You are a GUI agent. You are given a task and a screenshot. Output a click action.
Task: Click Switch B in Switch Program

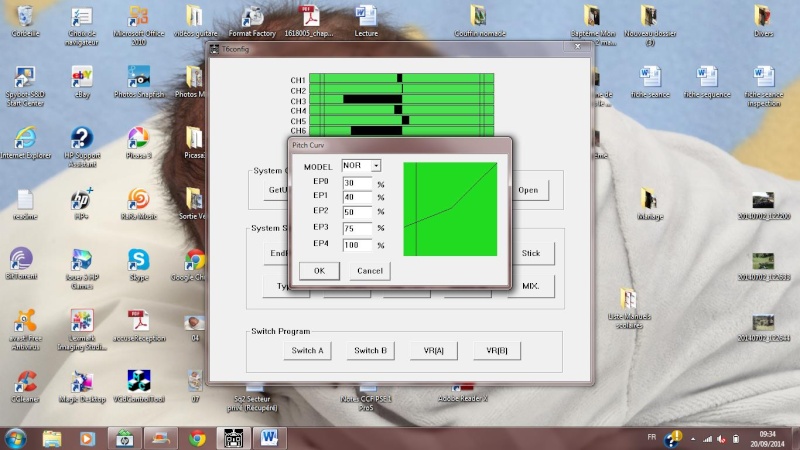click(370, 351)
